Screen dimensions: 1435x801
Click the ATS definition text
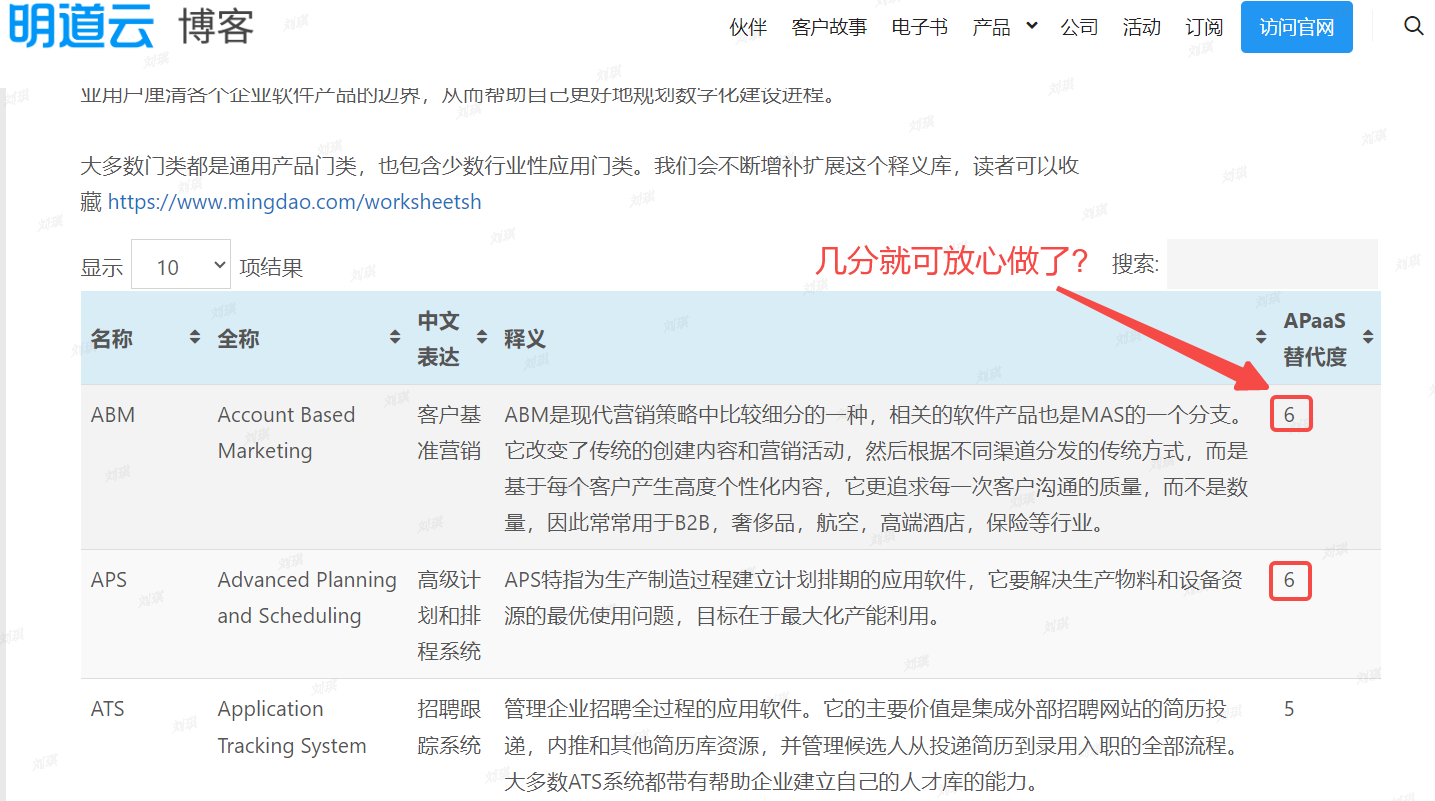pos(872,745)
